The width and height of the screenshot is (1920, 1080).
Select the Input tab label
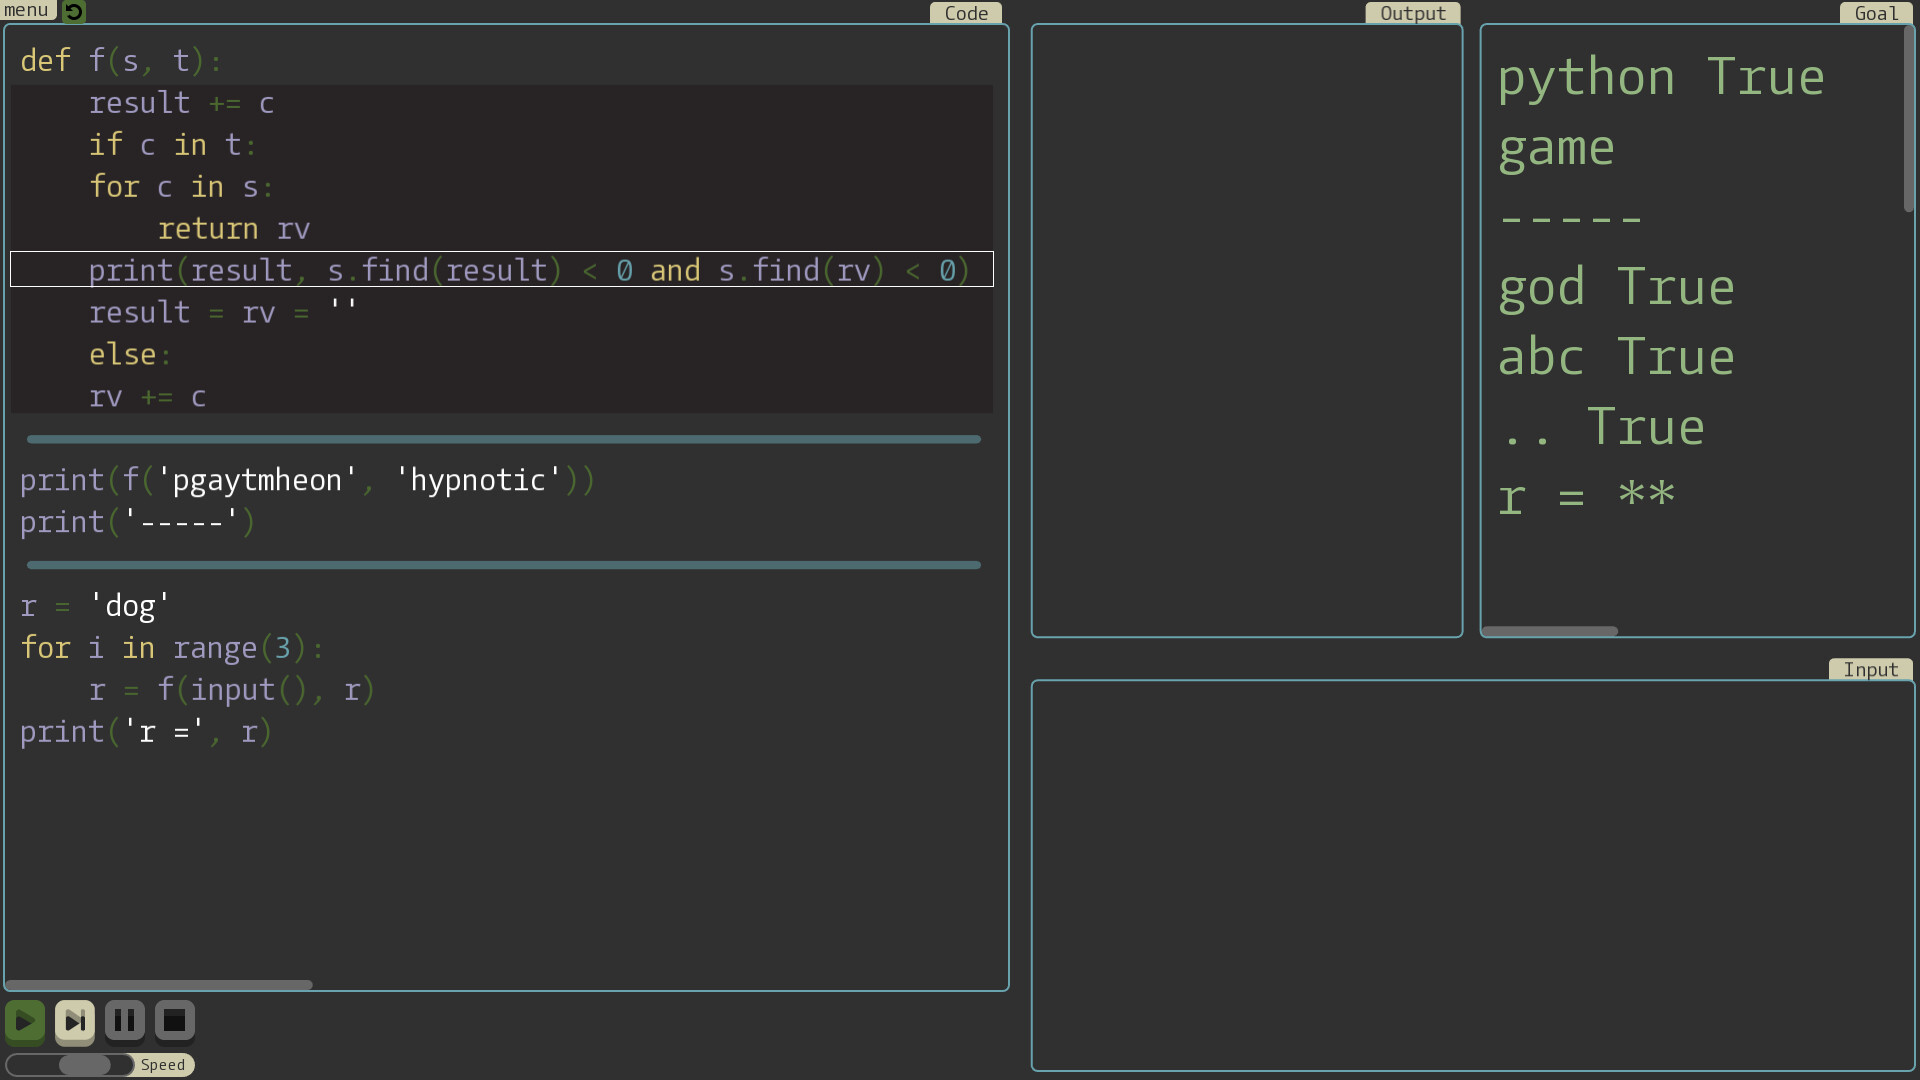pyautogui.click(x=1871, y=669)
